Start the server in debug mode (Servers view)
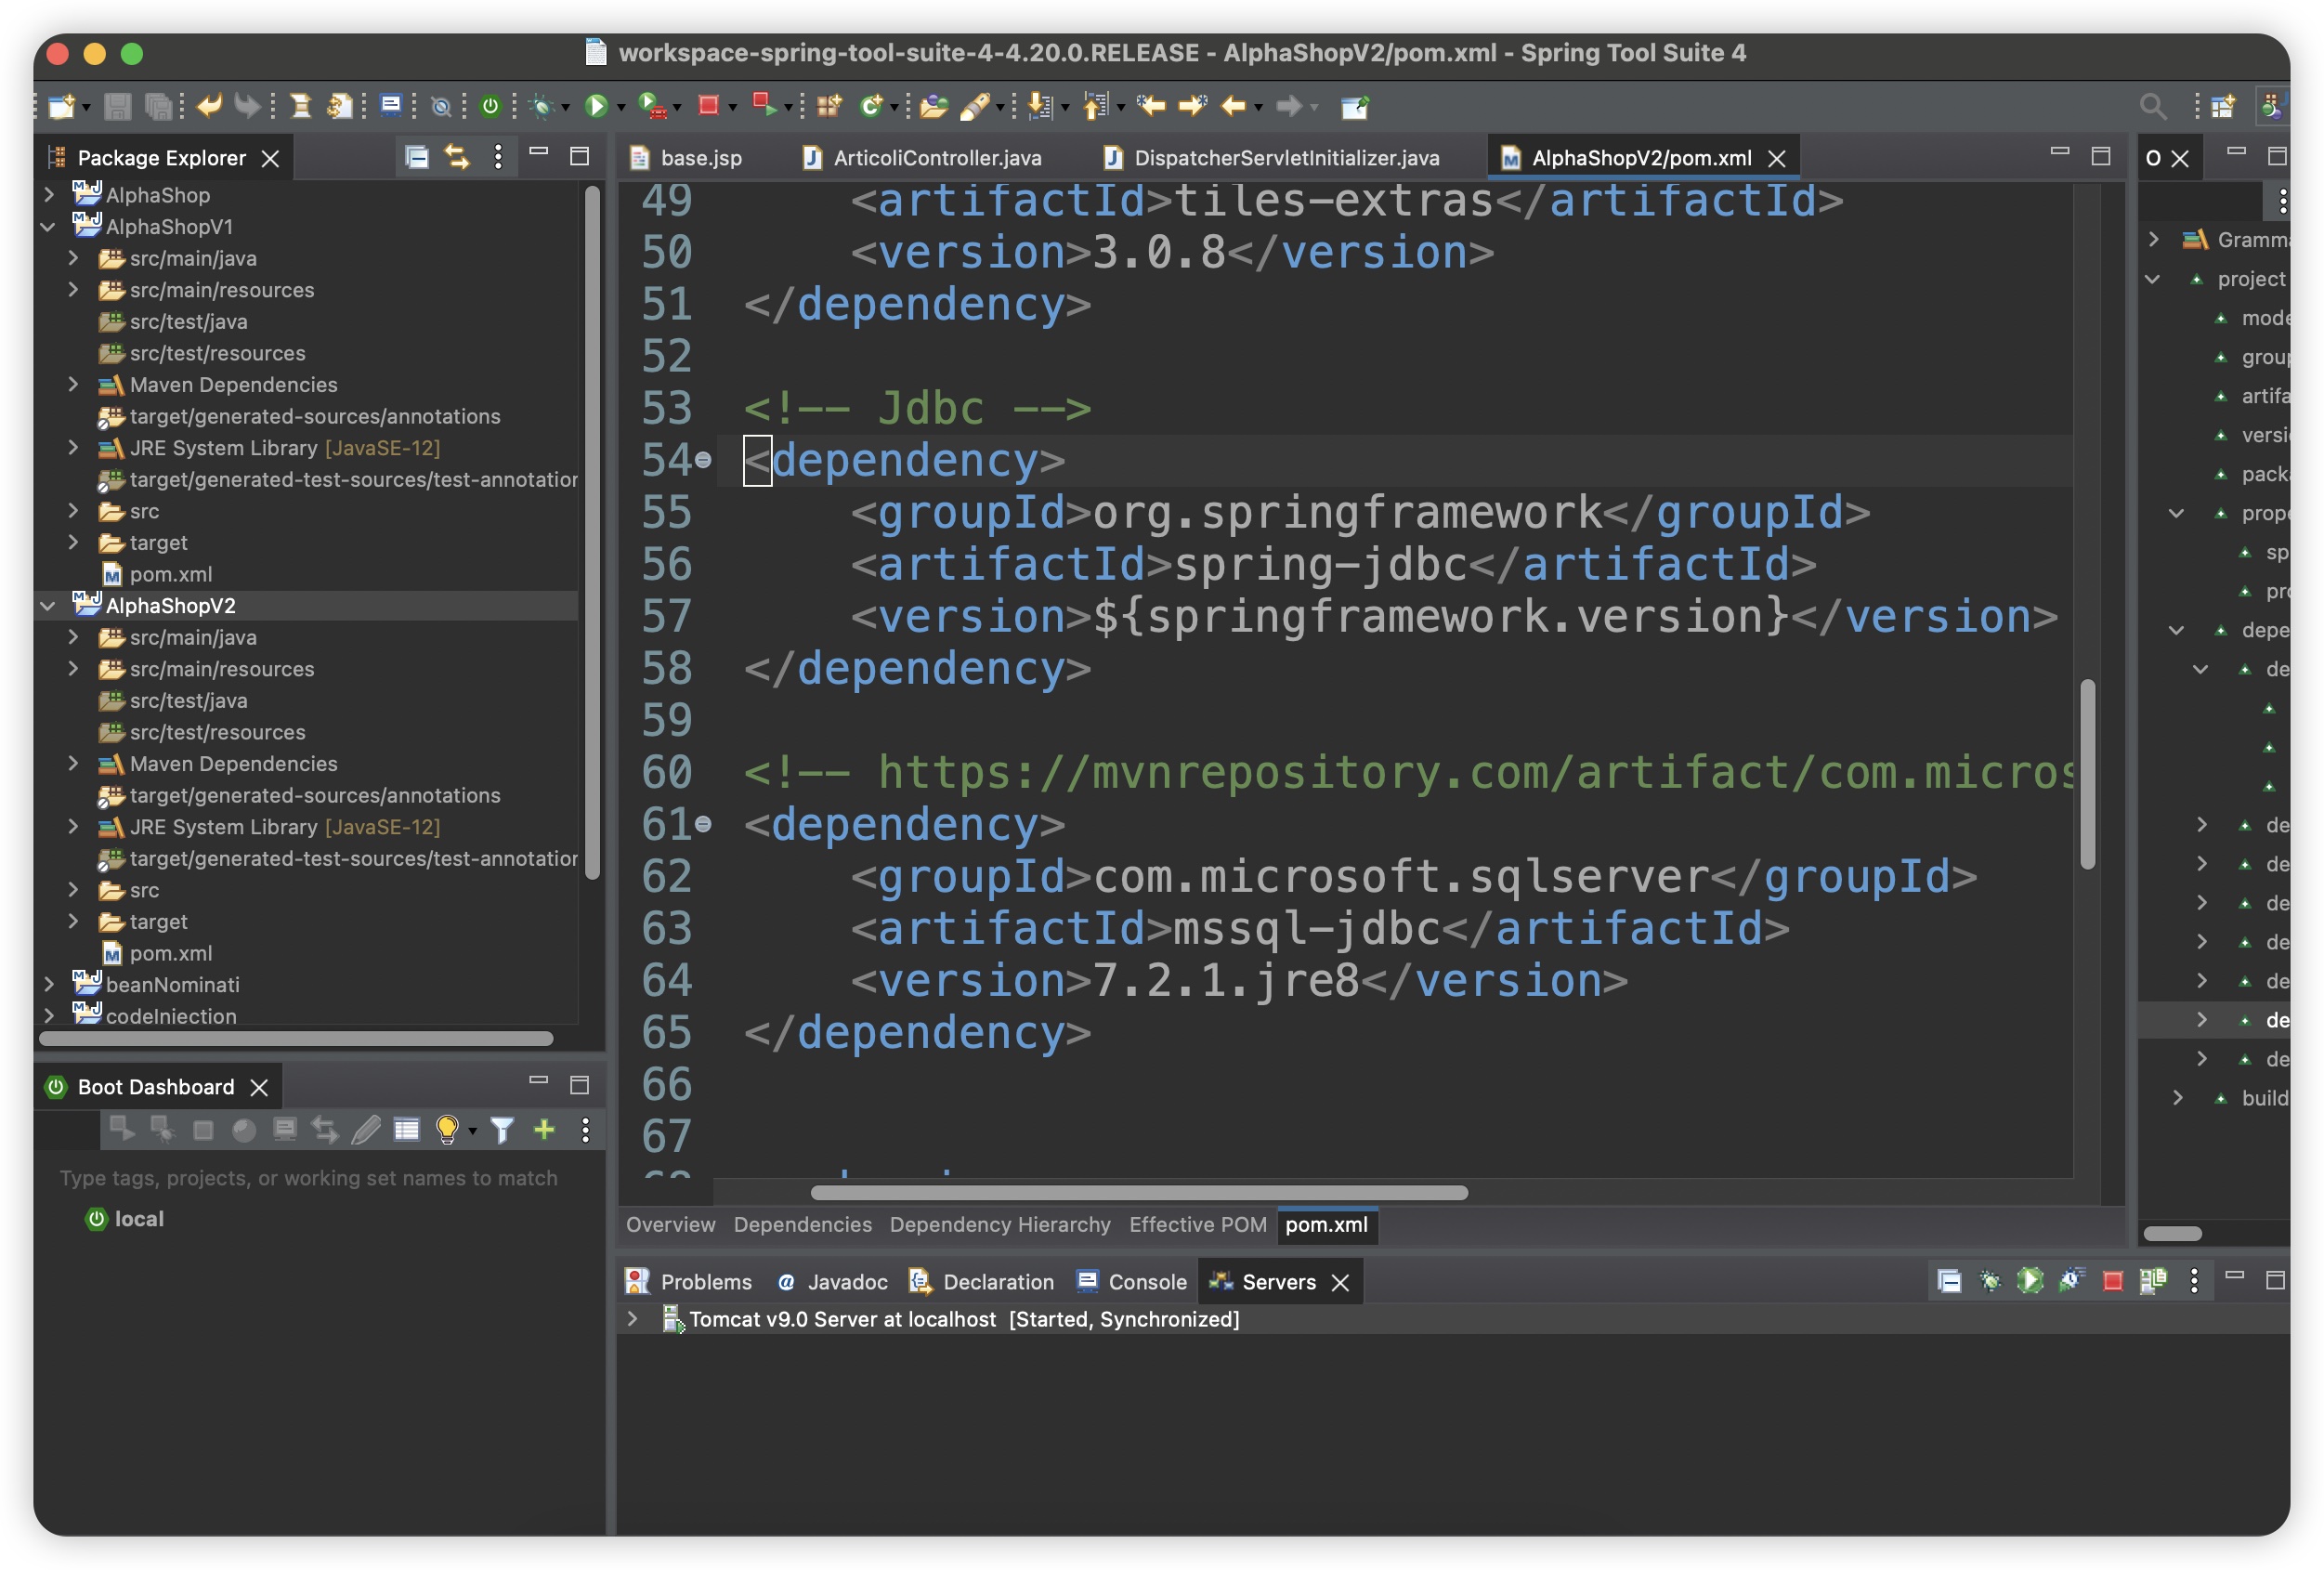 [x=1990, y=1281]
